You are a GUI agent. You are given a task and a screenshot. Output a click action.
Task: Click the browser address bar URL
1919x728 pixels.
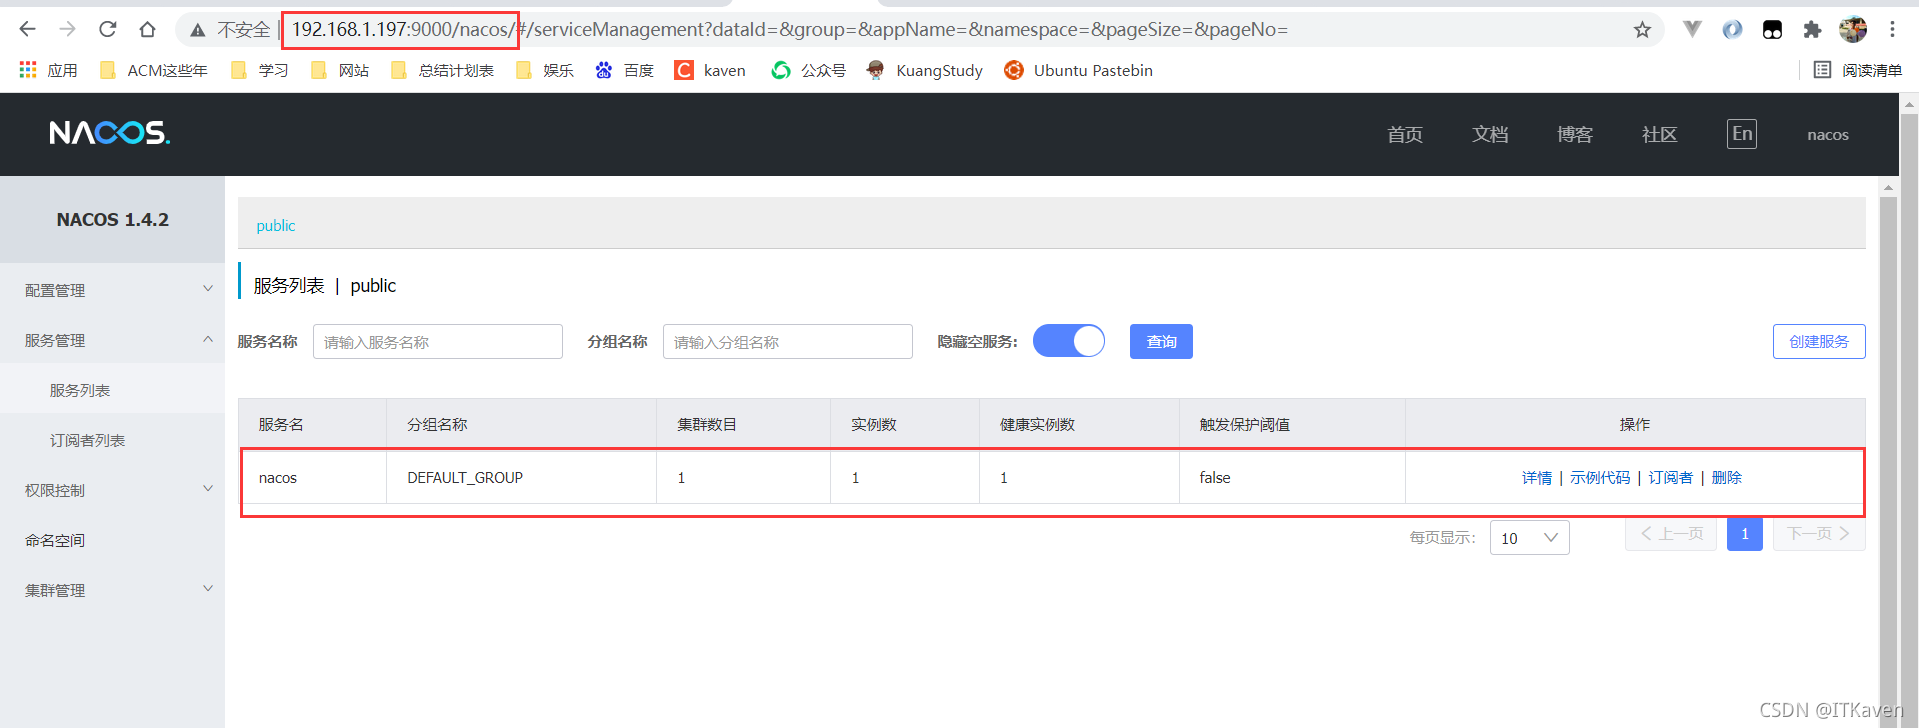790,30
